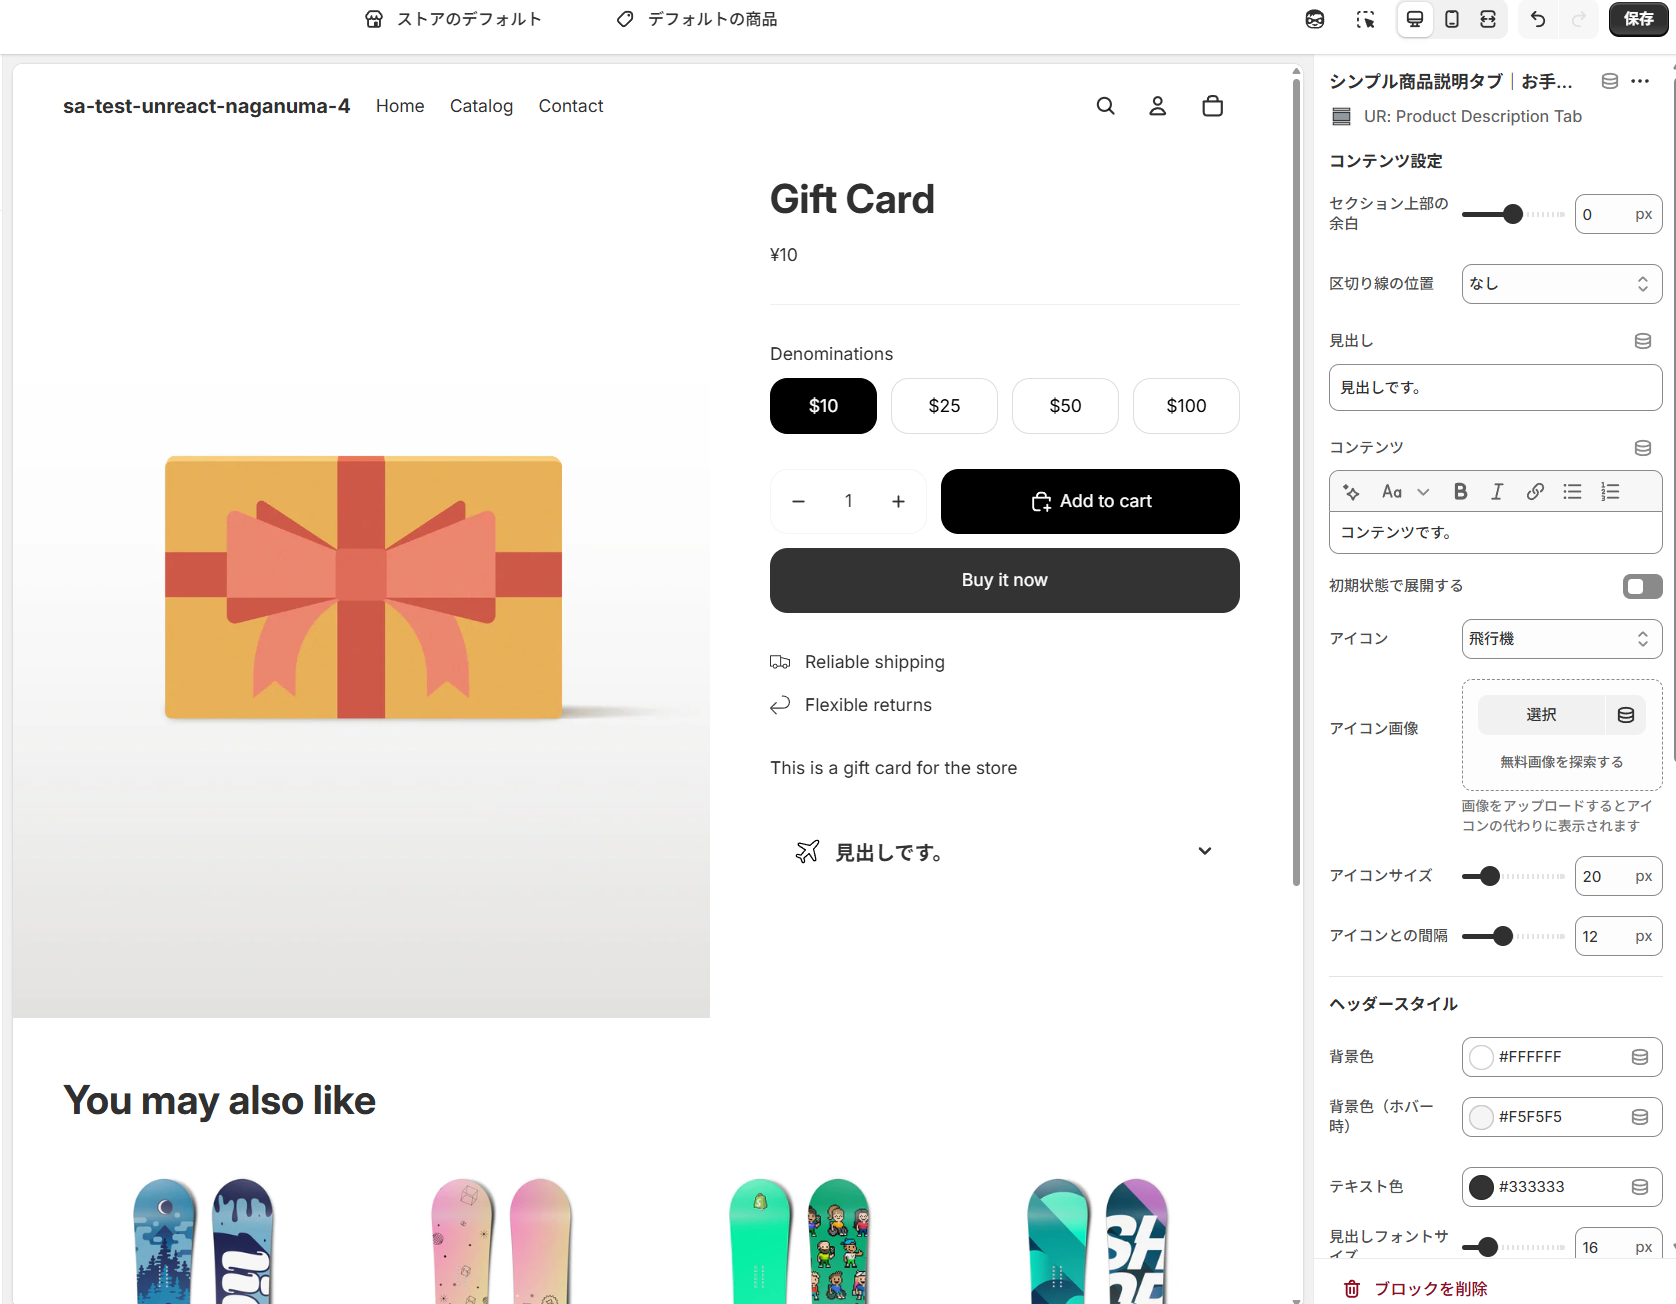Click the search icon in store header
Screen dimensions: 1676x1304
1105,106
